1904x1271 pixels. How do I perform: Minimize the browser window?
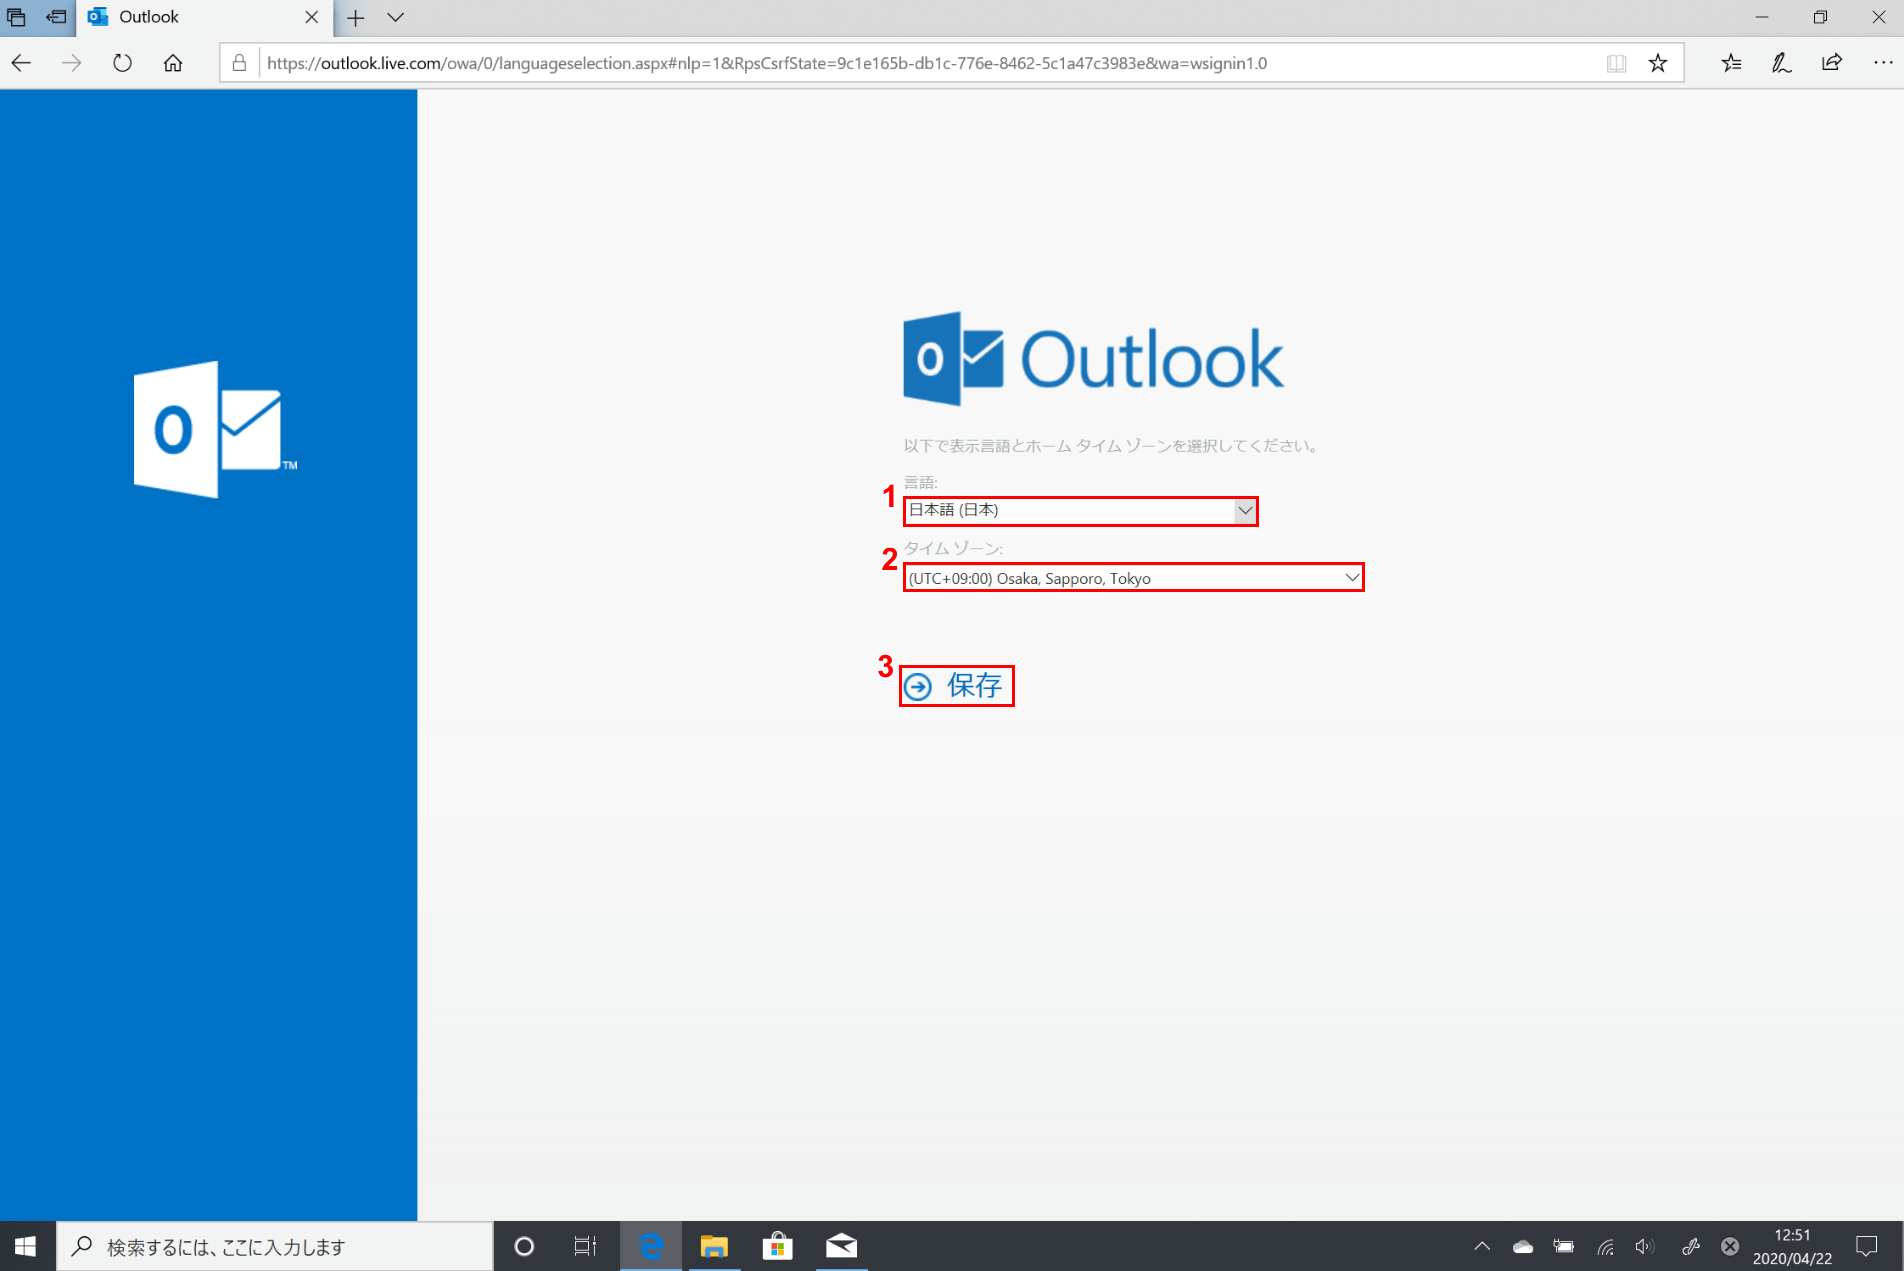click(x=1762, y=17)
